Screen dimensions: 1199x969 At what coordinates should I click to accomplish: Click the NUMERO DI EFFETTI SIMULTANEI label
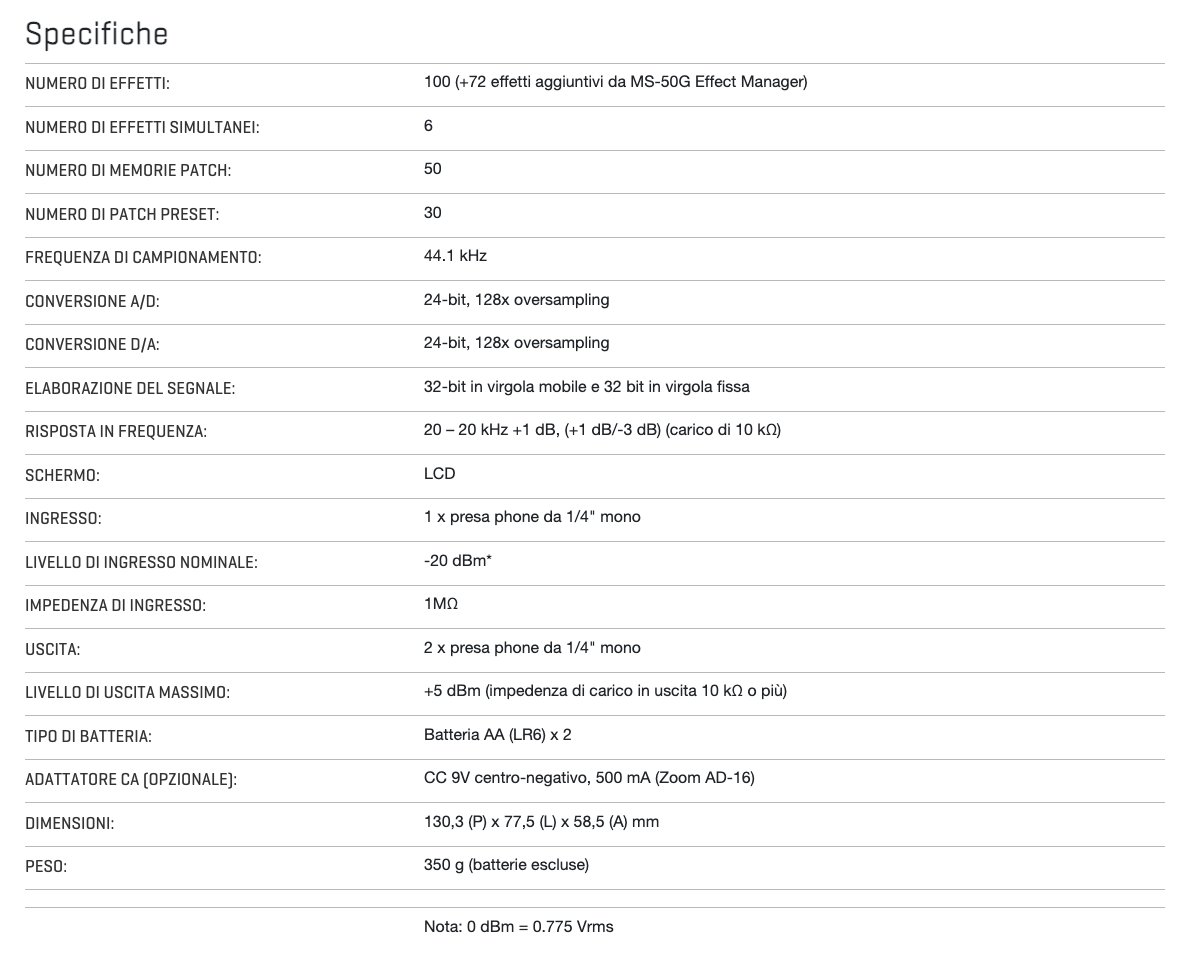[x=142, y=128]
